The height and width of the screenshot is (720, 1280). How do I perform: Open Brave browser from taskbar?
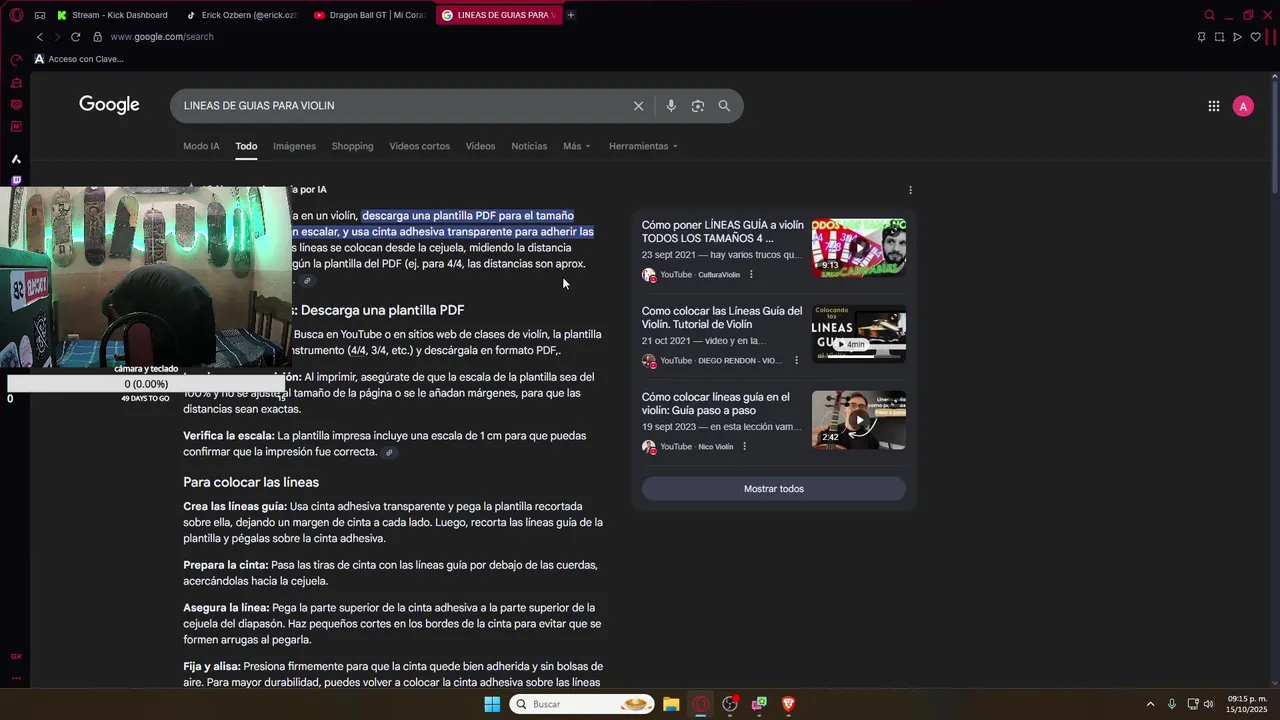click(788, 704)
